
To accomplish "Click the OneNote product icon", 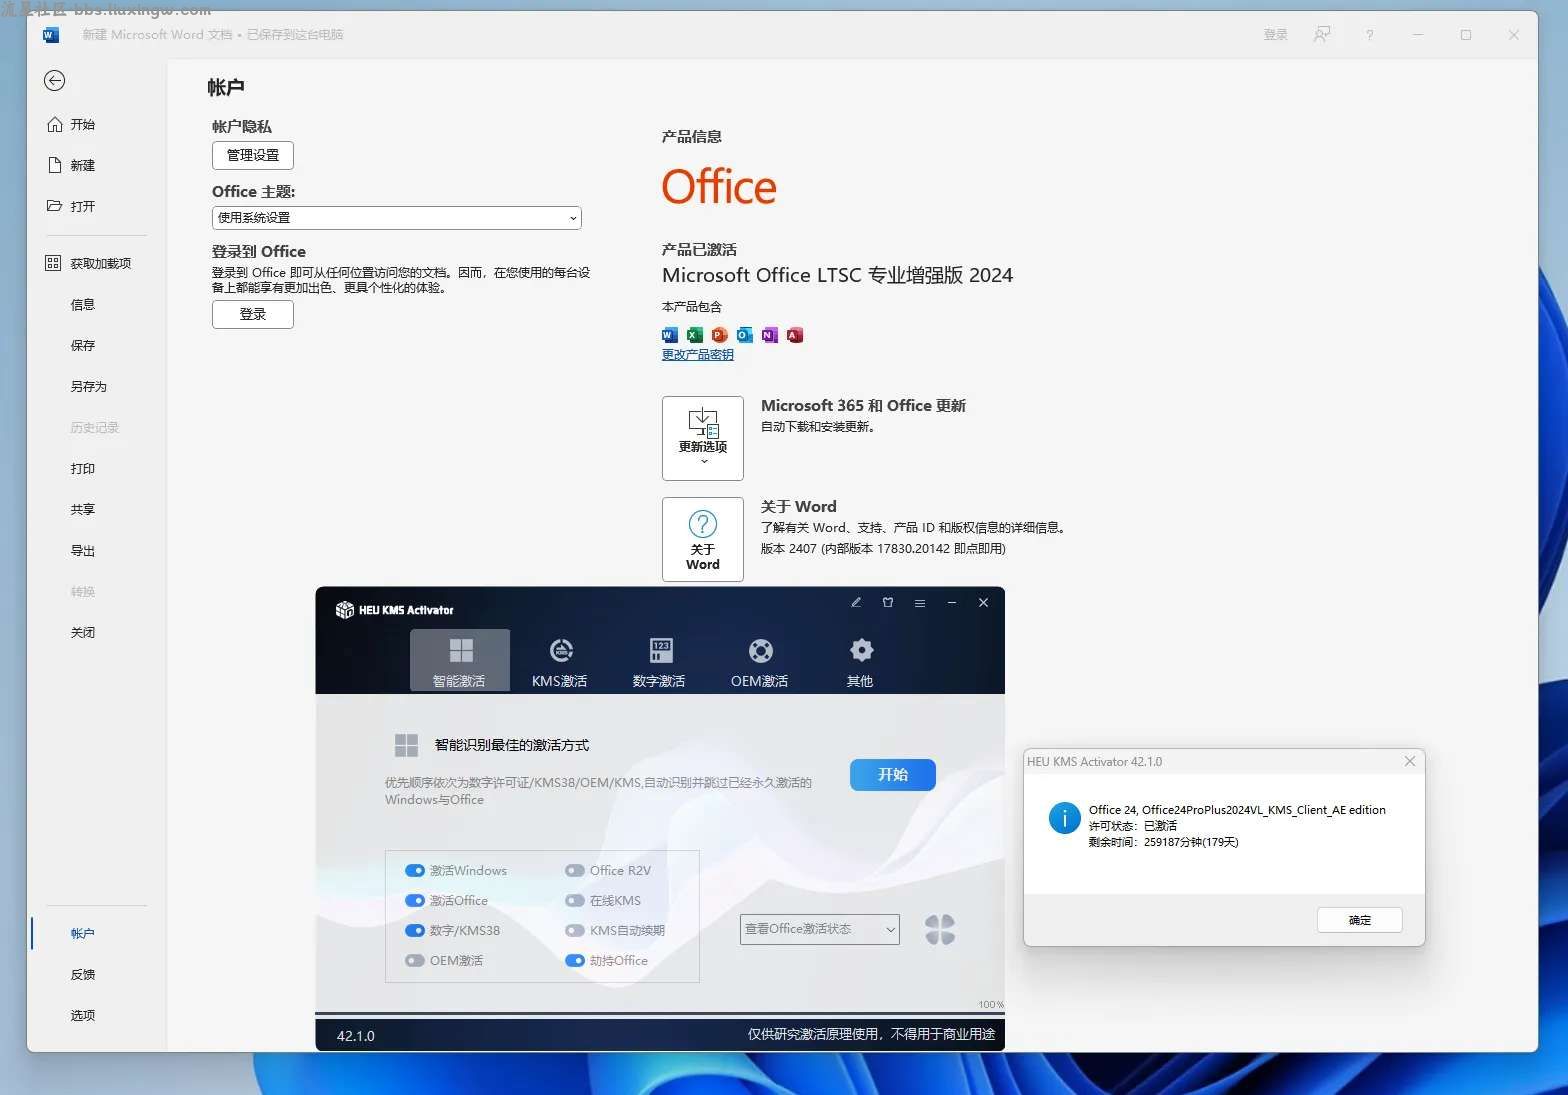I will click(769, 335).
